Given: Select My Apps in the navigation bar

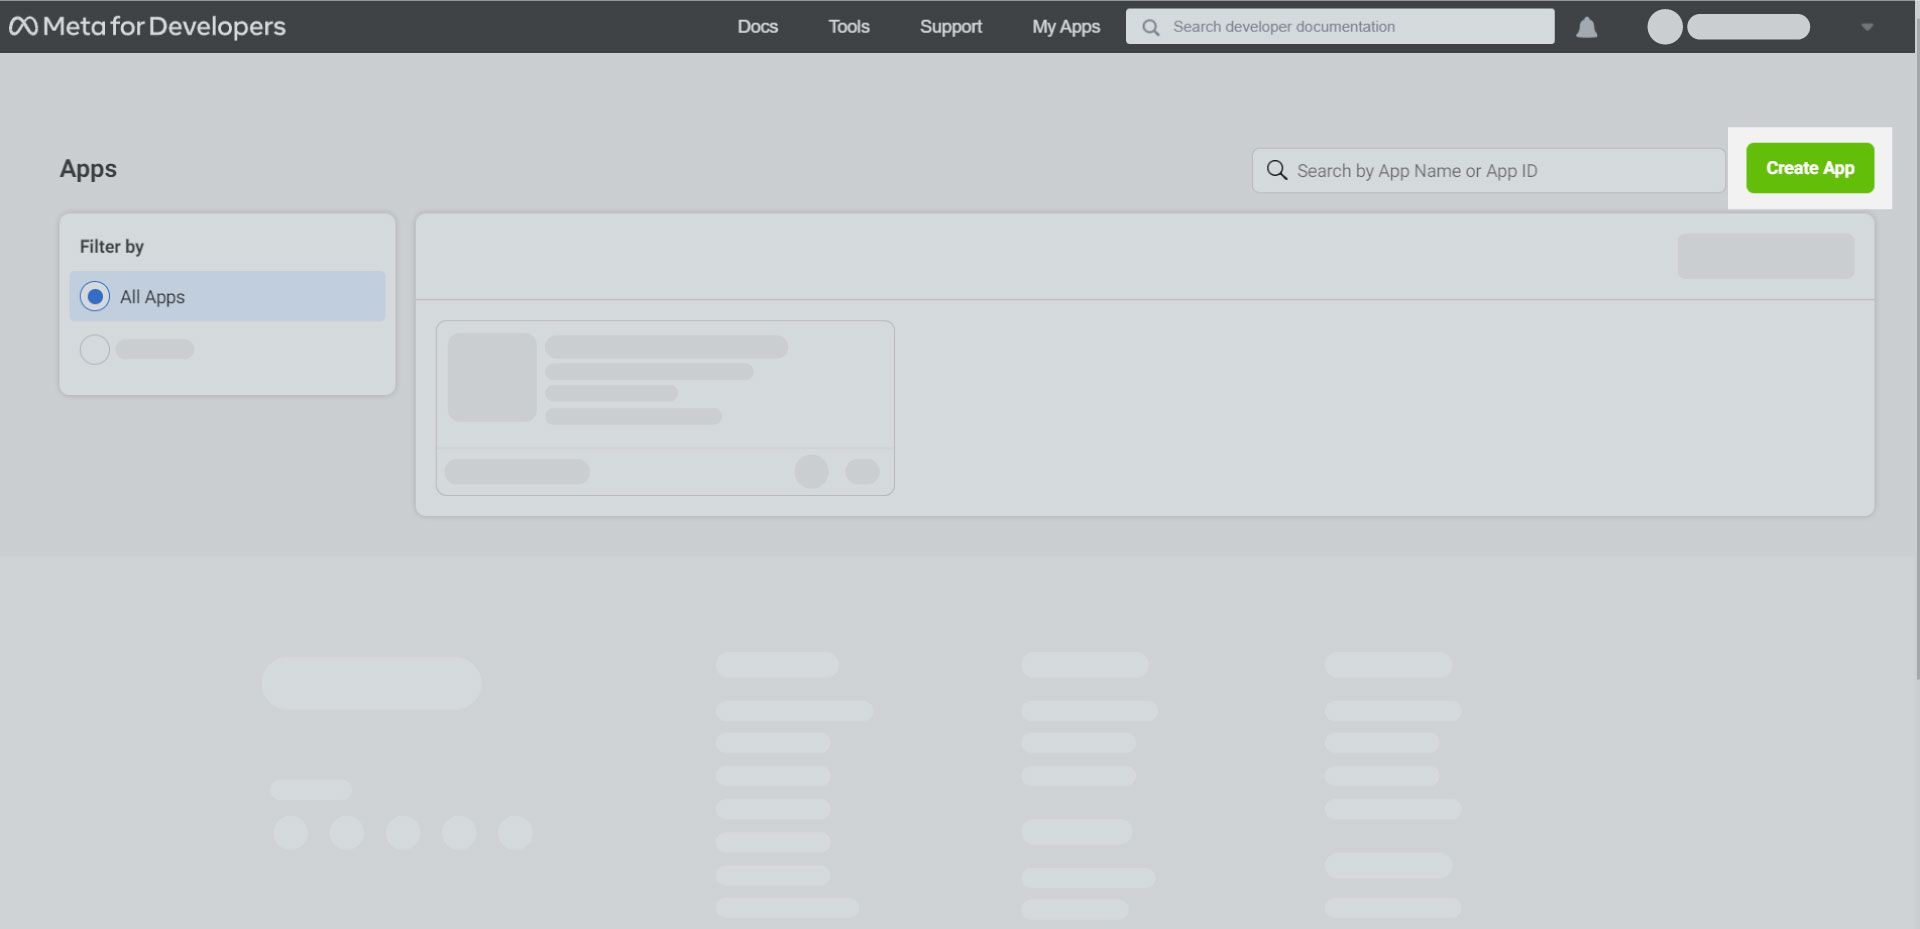Looking at the screenshot, I should 1065,27.
